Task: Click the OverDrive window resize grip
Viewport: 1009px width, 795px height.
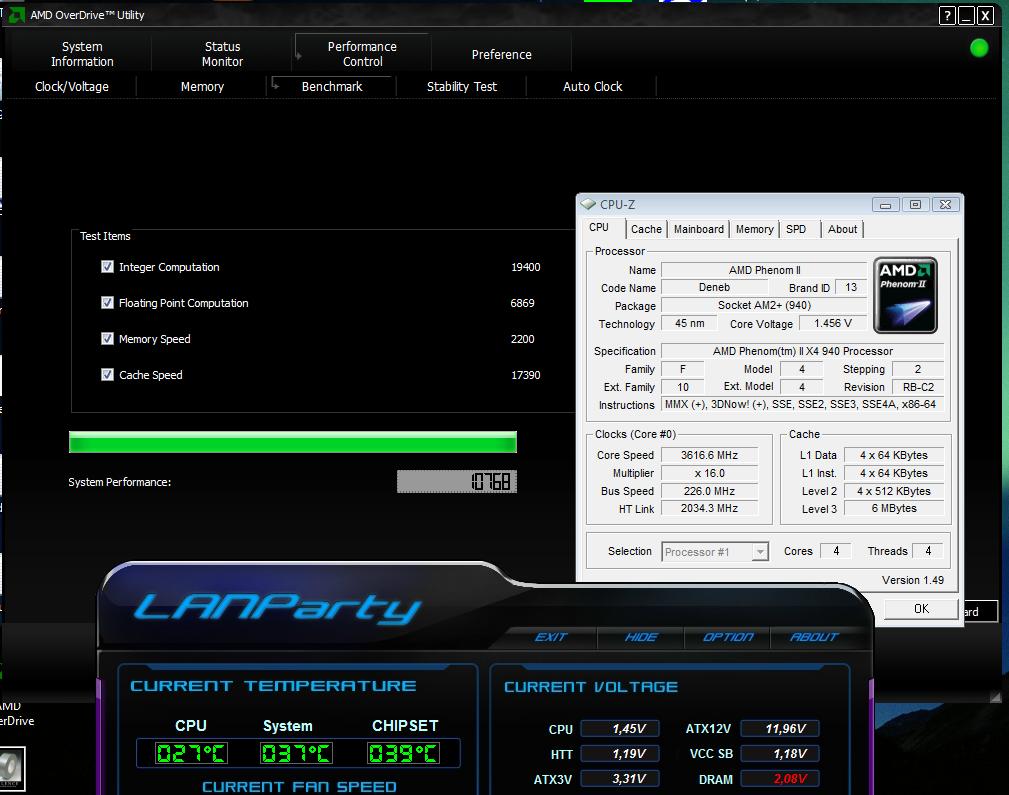Action: (x=995, y=697)
